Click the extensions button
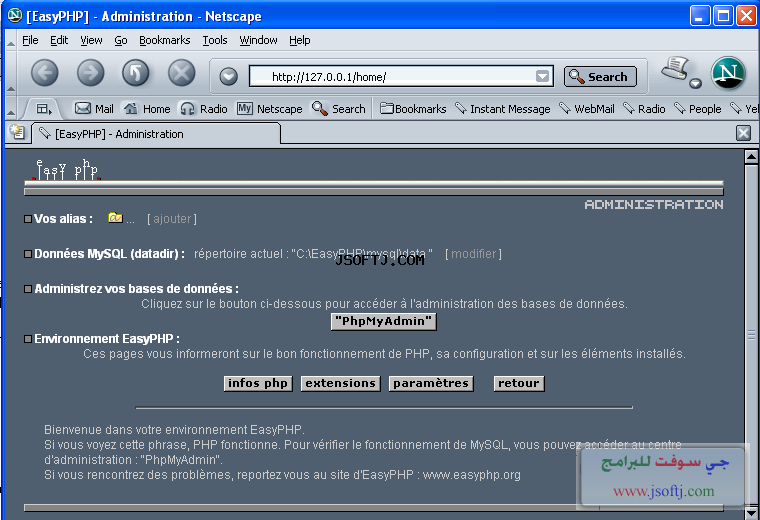This screenshot has width=760, height=520. coord(340,383)
